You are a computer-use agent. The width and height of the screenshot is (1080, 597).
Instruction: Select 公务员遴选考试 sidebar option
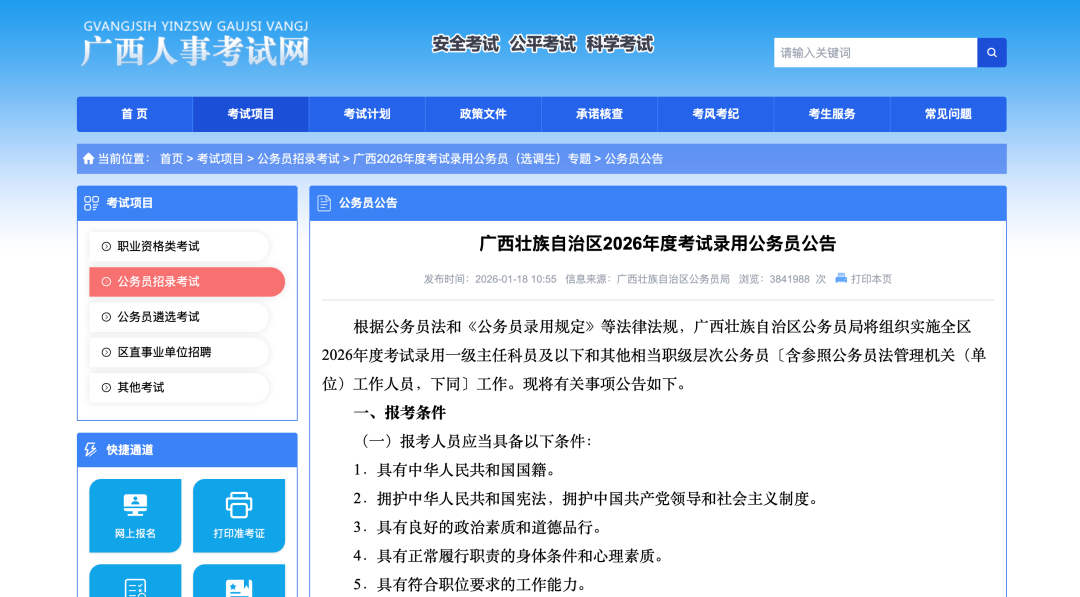click(x=158, y=317)
